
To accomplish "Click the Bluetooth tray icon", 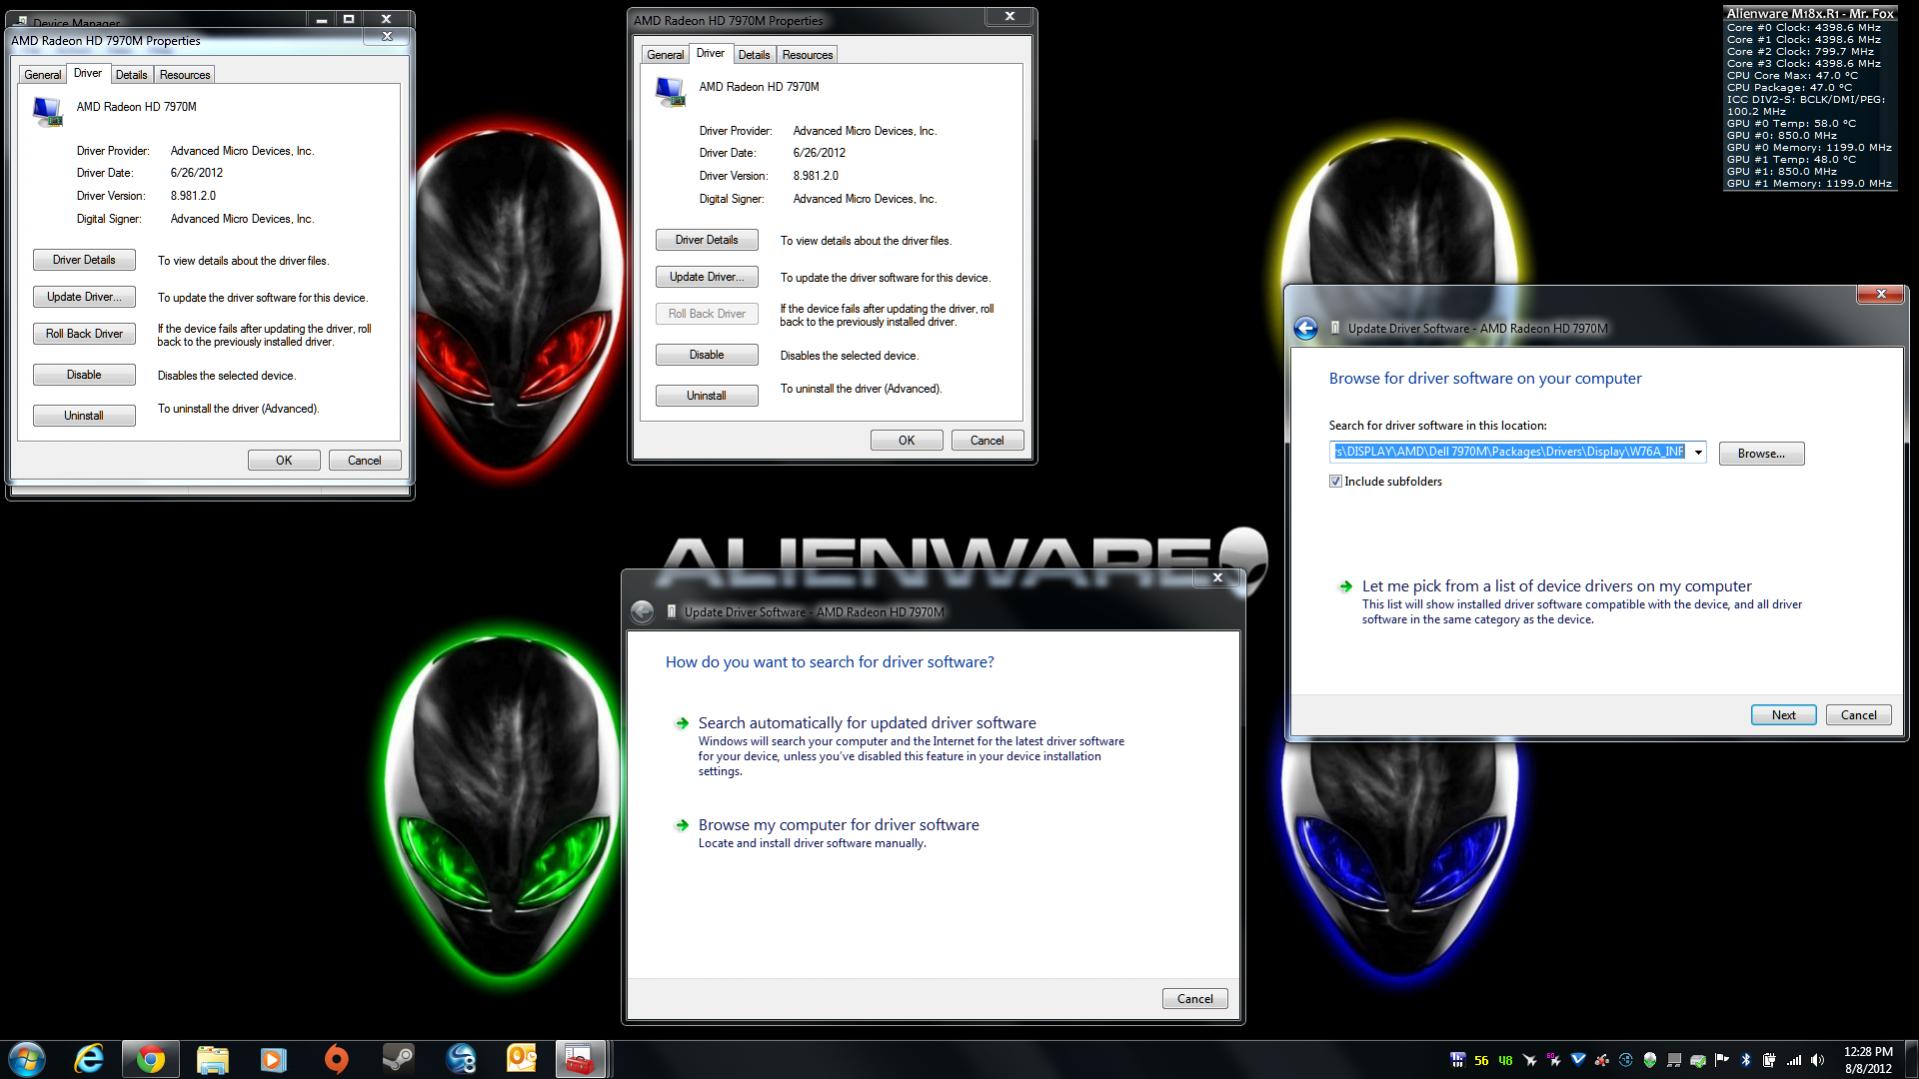I will point(1746,1060).
